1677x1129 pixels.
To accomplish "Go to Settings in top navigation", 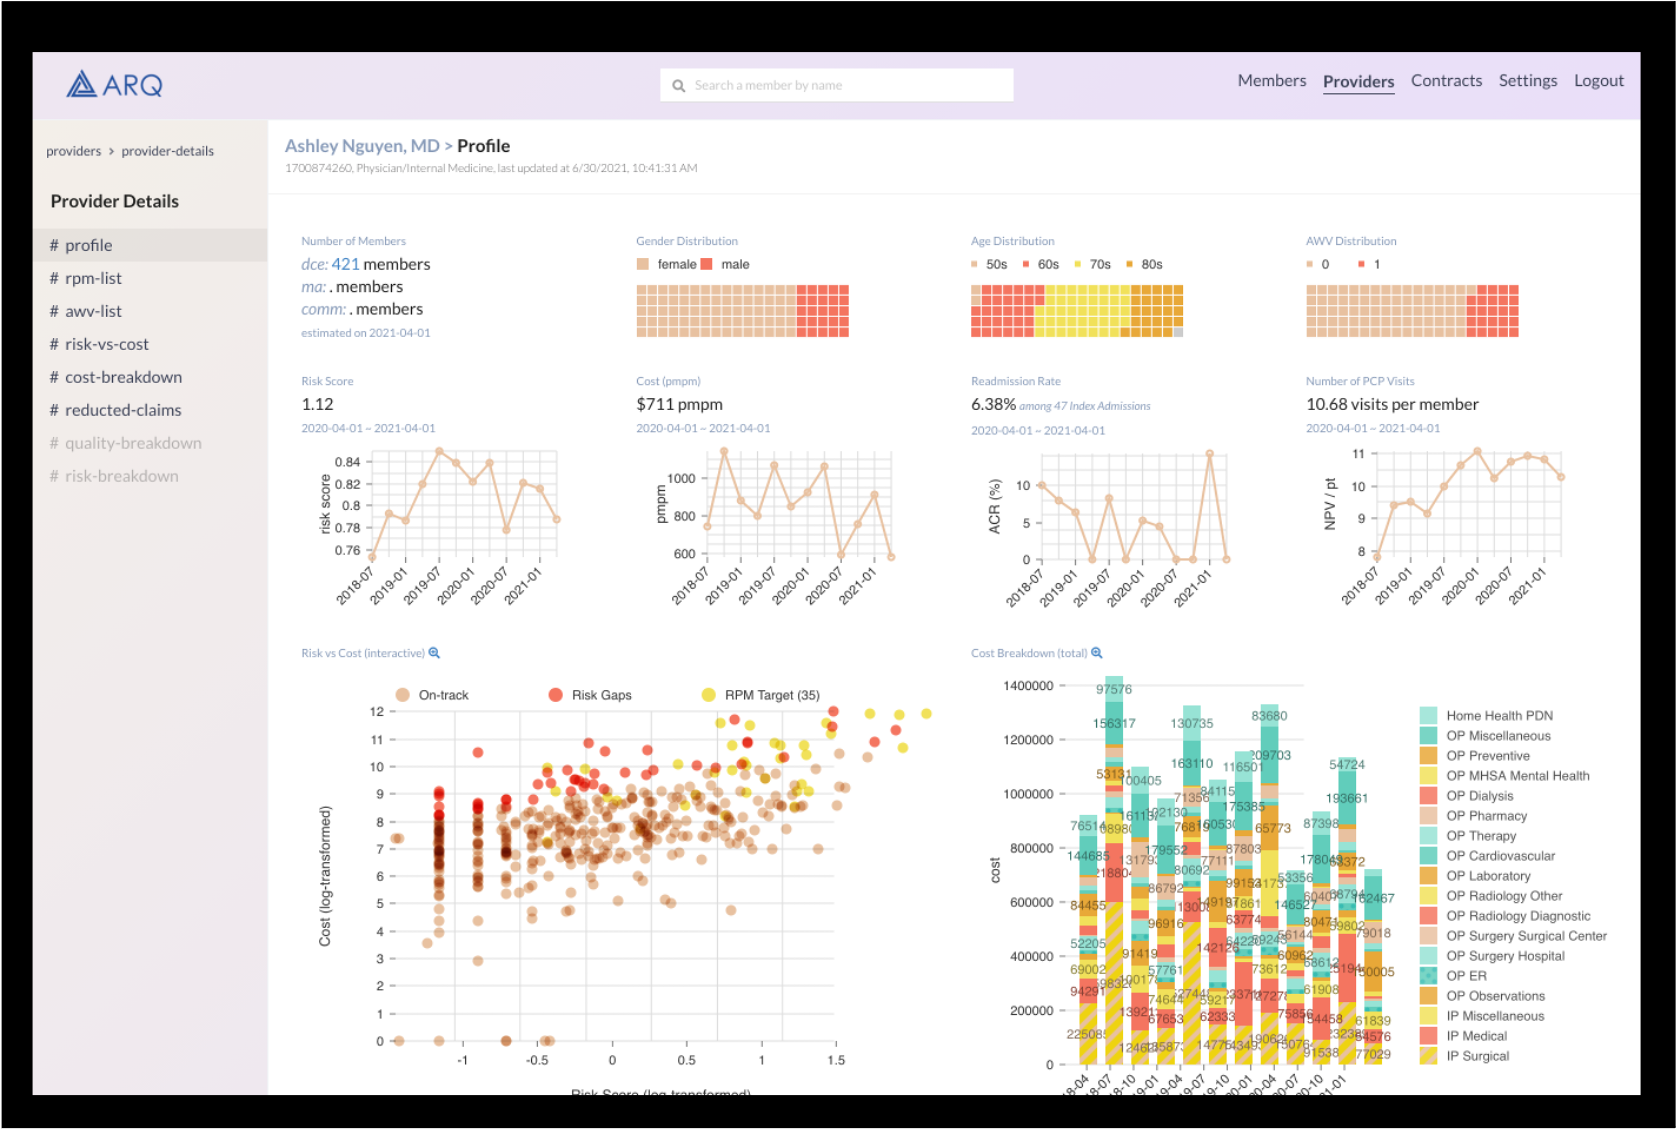I will 1527,81.
